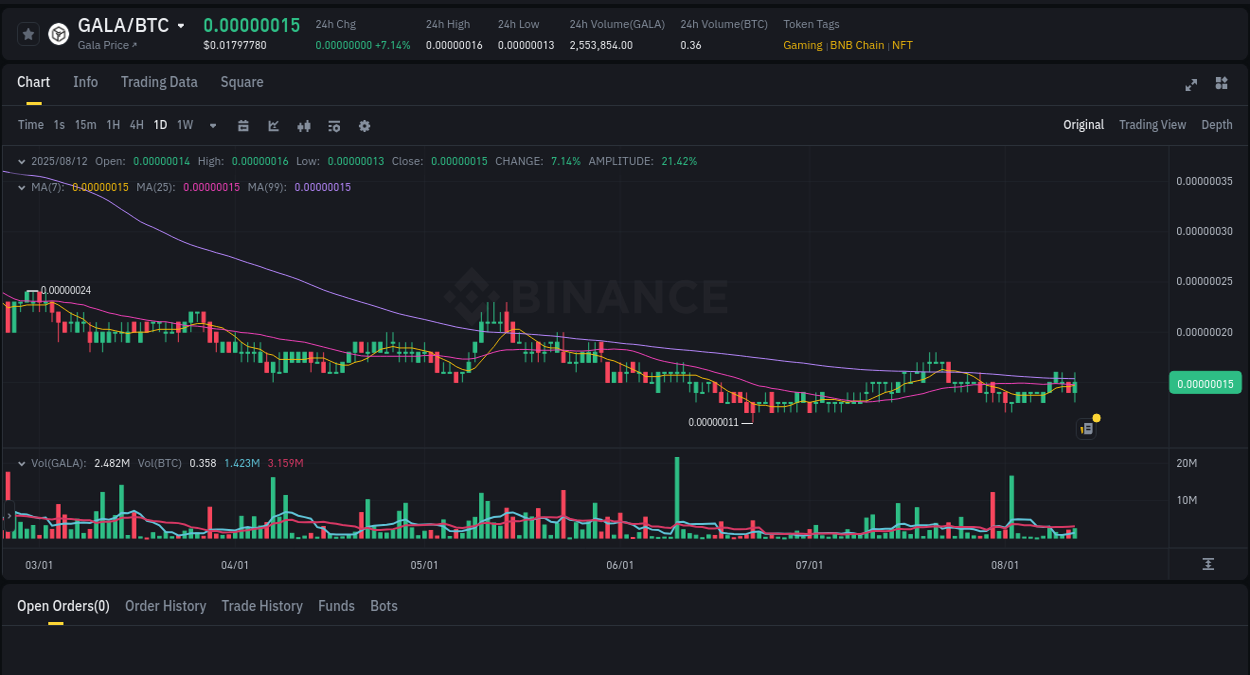Switch to Trading View chart
This screenshot has width=1250, height=675.
point(1152,125)
